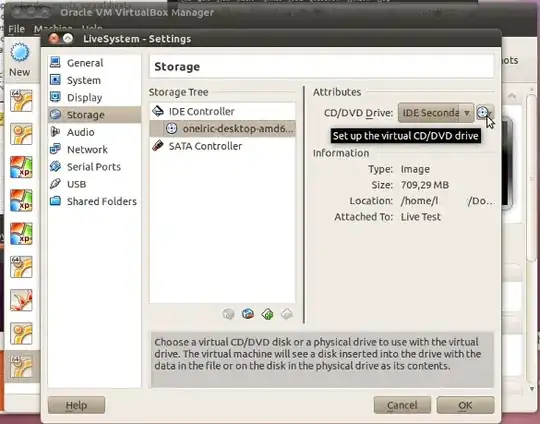540x424 pixels.
Task: Click the '709,29 MB' size value
Action: click(425, 185)
